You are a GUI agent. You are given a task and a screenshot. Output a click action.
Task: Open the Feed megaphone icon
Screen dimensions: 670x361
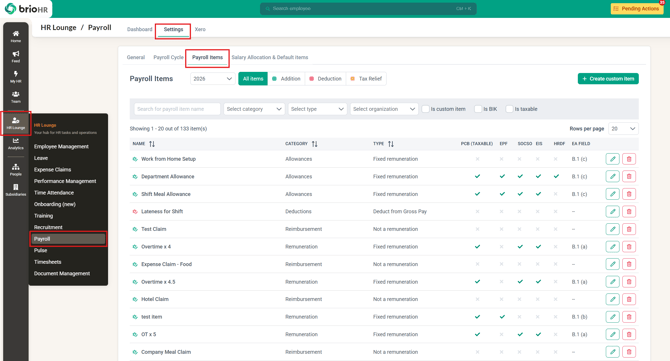coord(16,56)
